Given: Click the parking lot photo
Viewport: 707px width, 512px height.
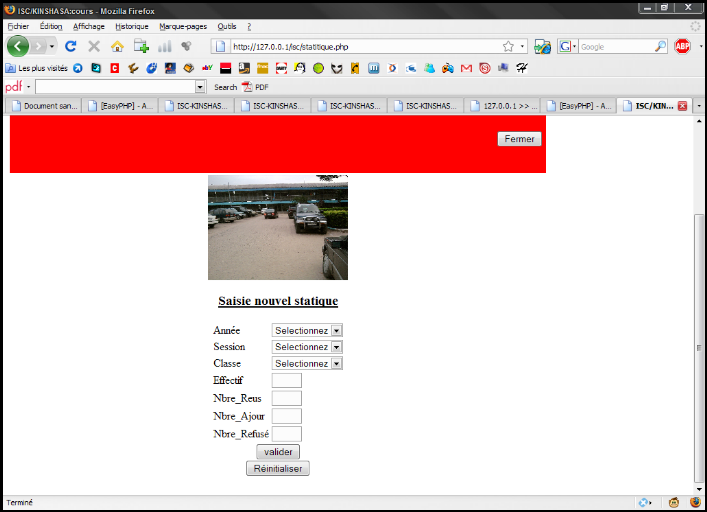Looking at the screenshot, I should coord(278,227).
